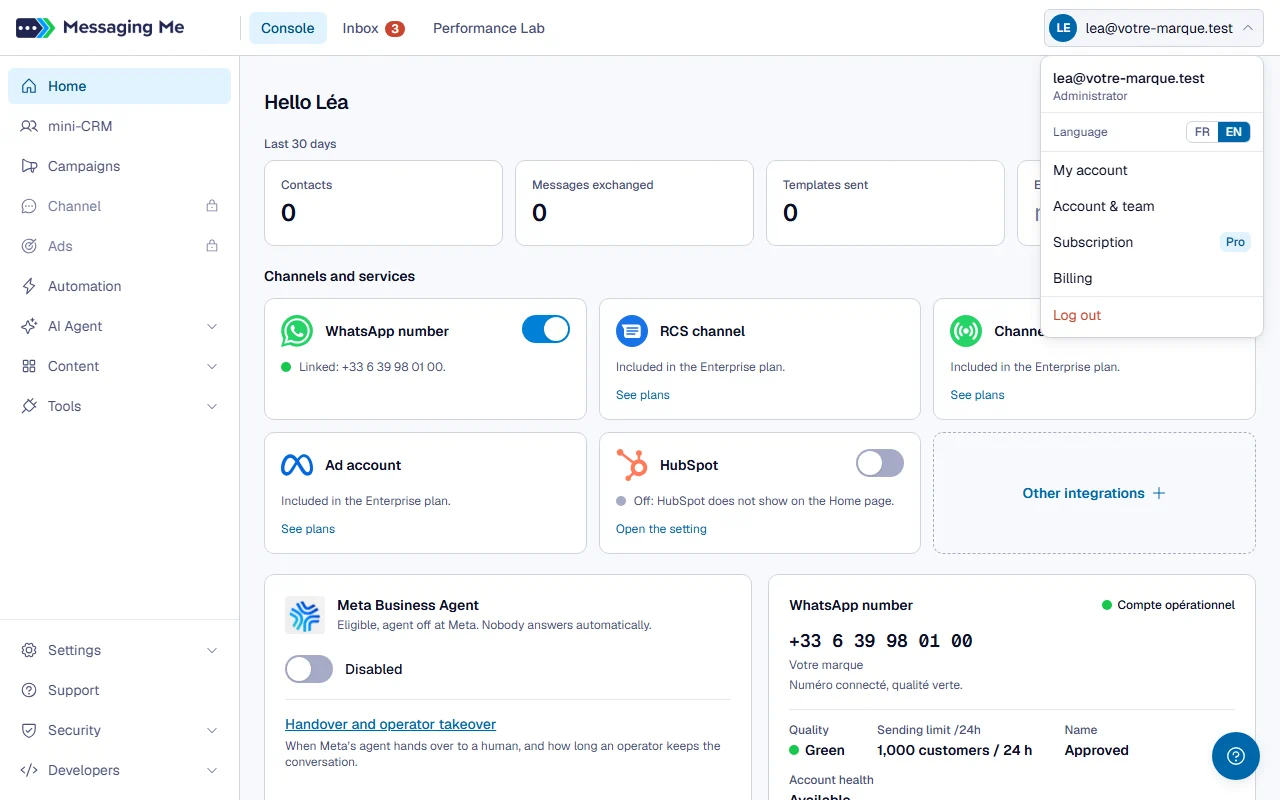Viewport: 1280px width, 800px height.
Task: Enable the Meta Business Agent toggle
Action: (x=309, y=669)
